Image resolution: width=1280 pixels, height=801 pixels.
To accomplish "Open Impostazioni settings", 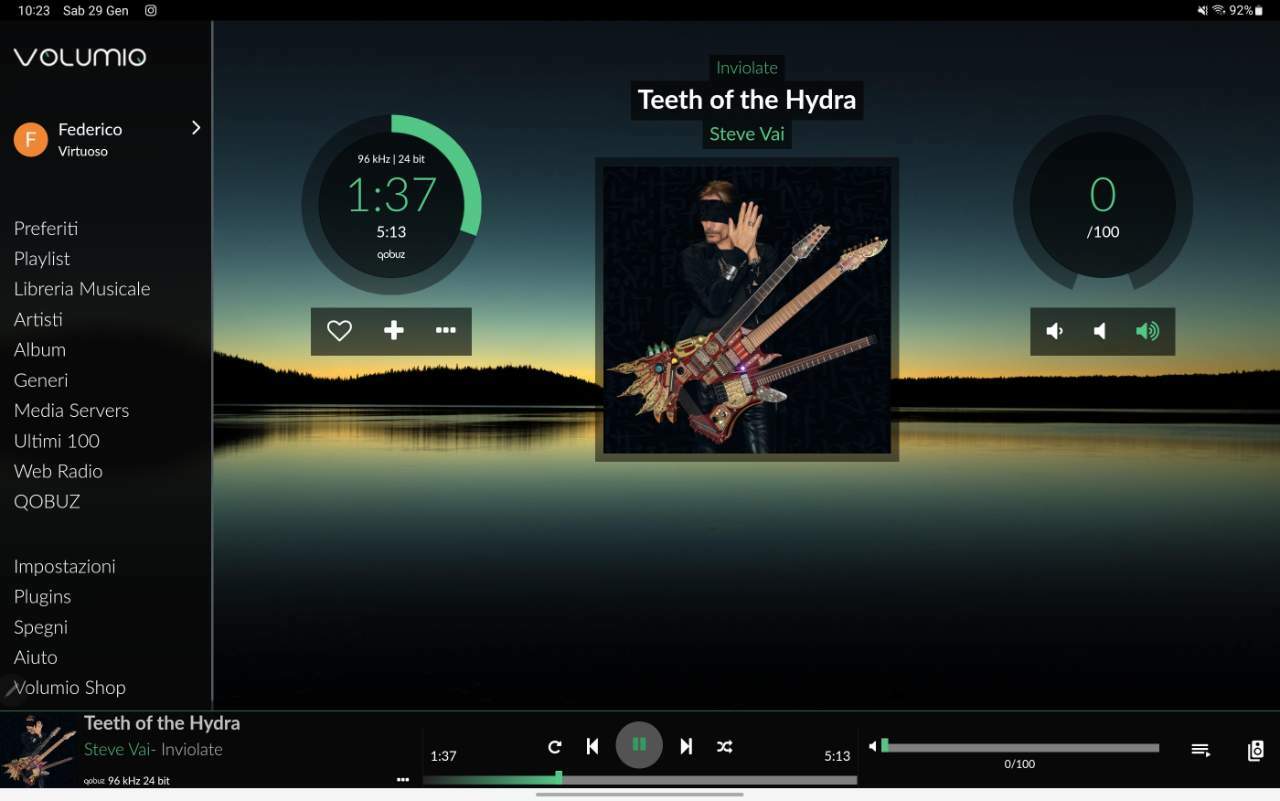I will click(65, 566).
